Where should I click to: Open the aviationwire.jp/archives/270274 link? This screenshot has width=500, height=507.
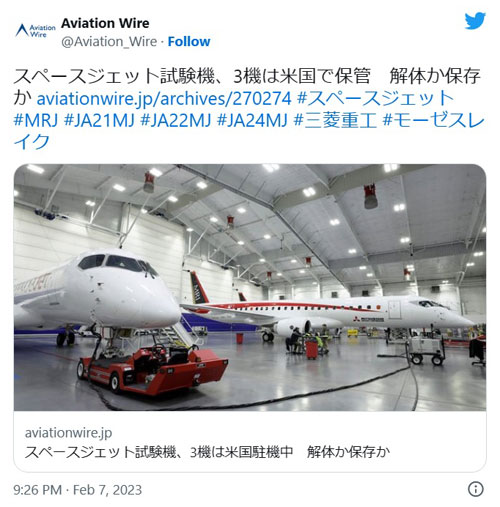pyautogui.click(x=164, y=99)
